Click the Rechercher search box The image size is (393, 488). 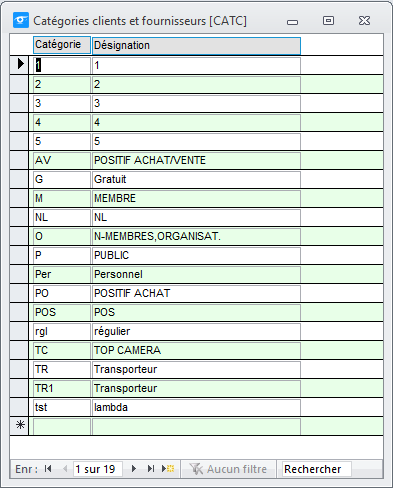click(317, 469)
